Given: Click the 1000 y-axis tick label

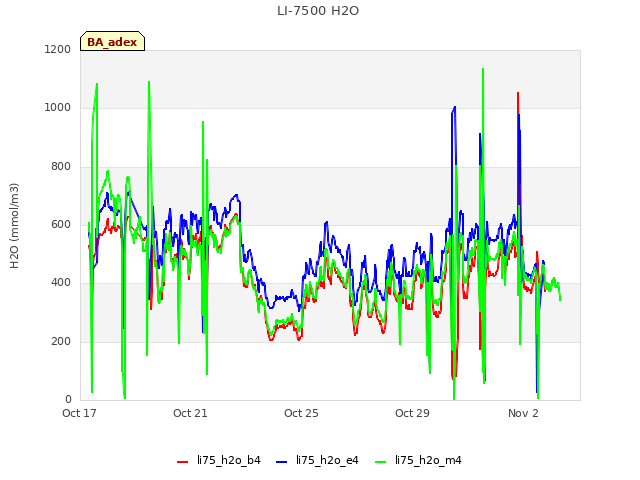Looking at the screenshot, I should 58,107.
